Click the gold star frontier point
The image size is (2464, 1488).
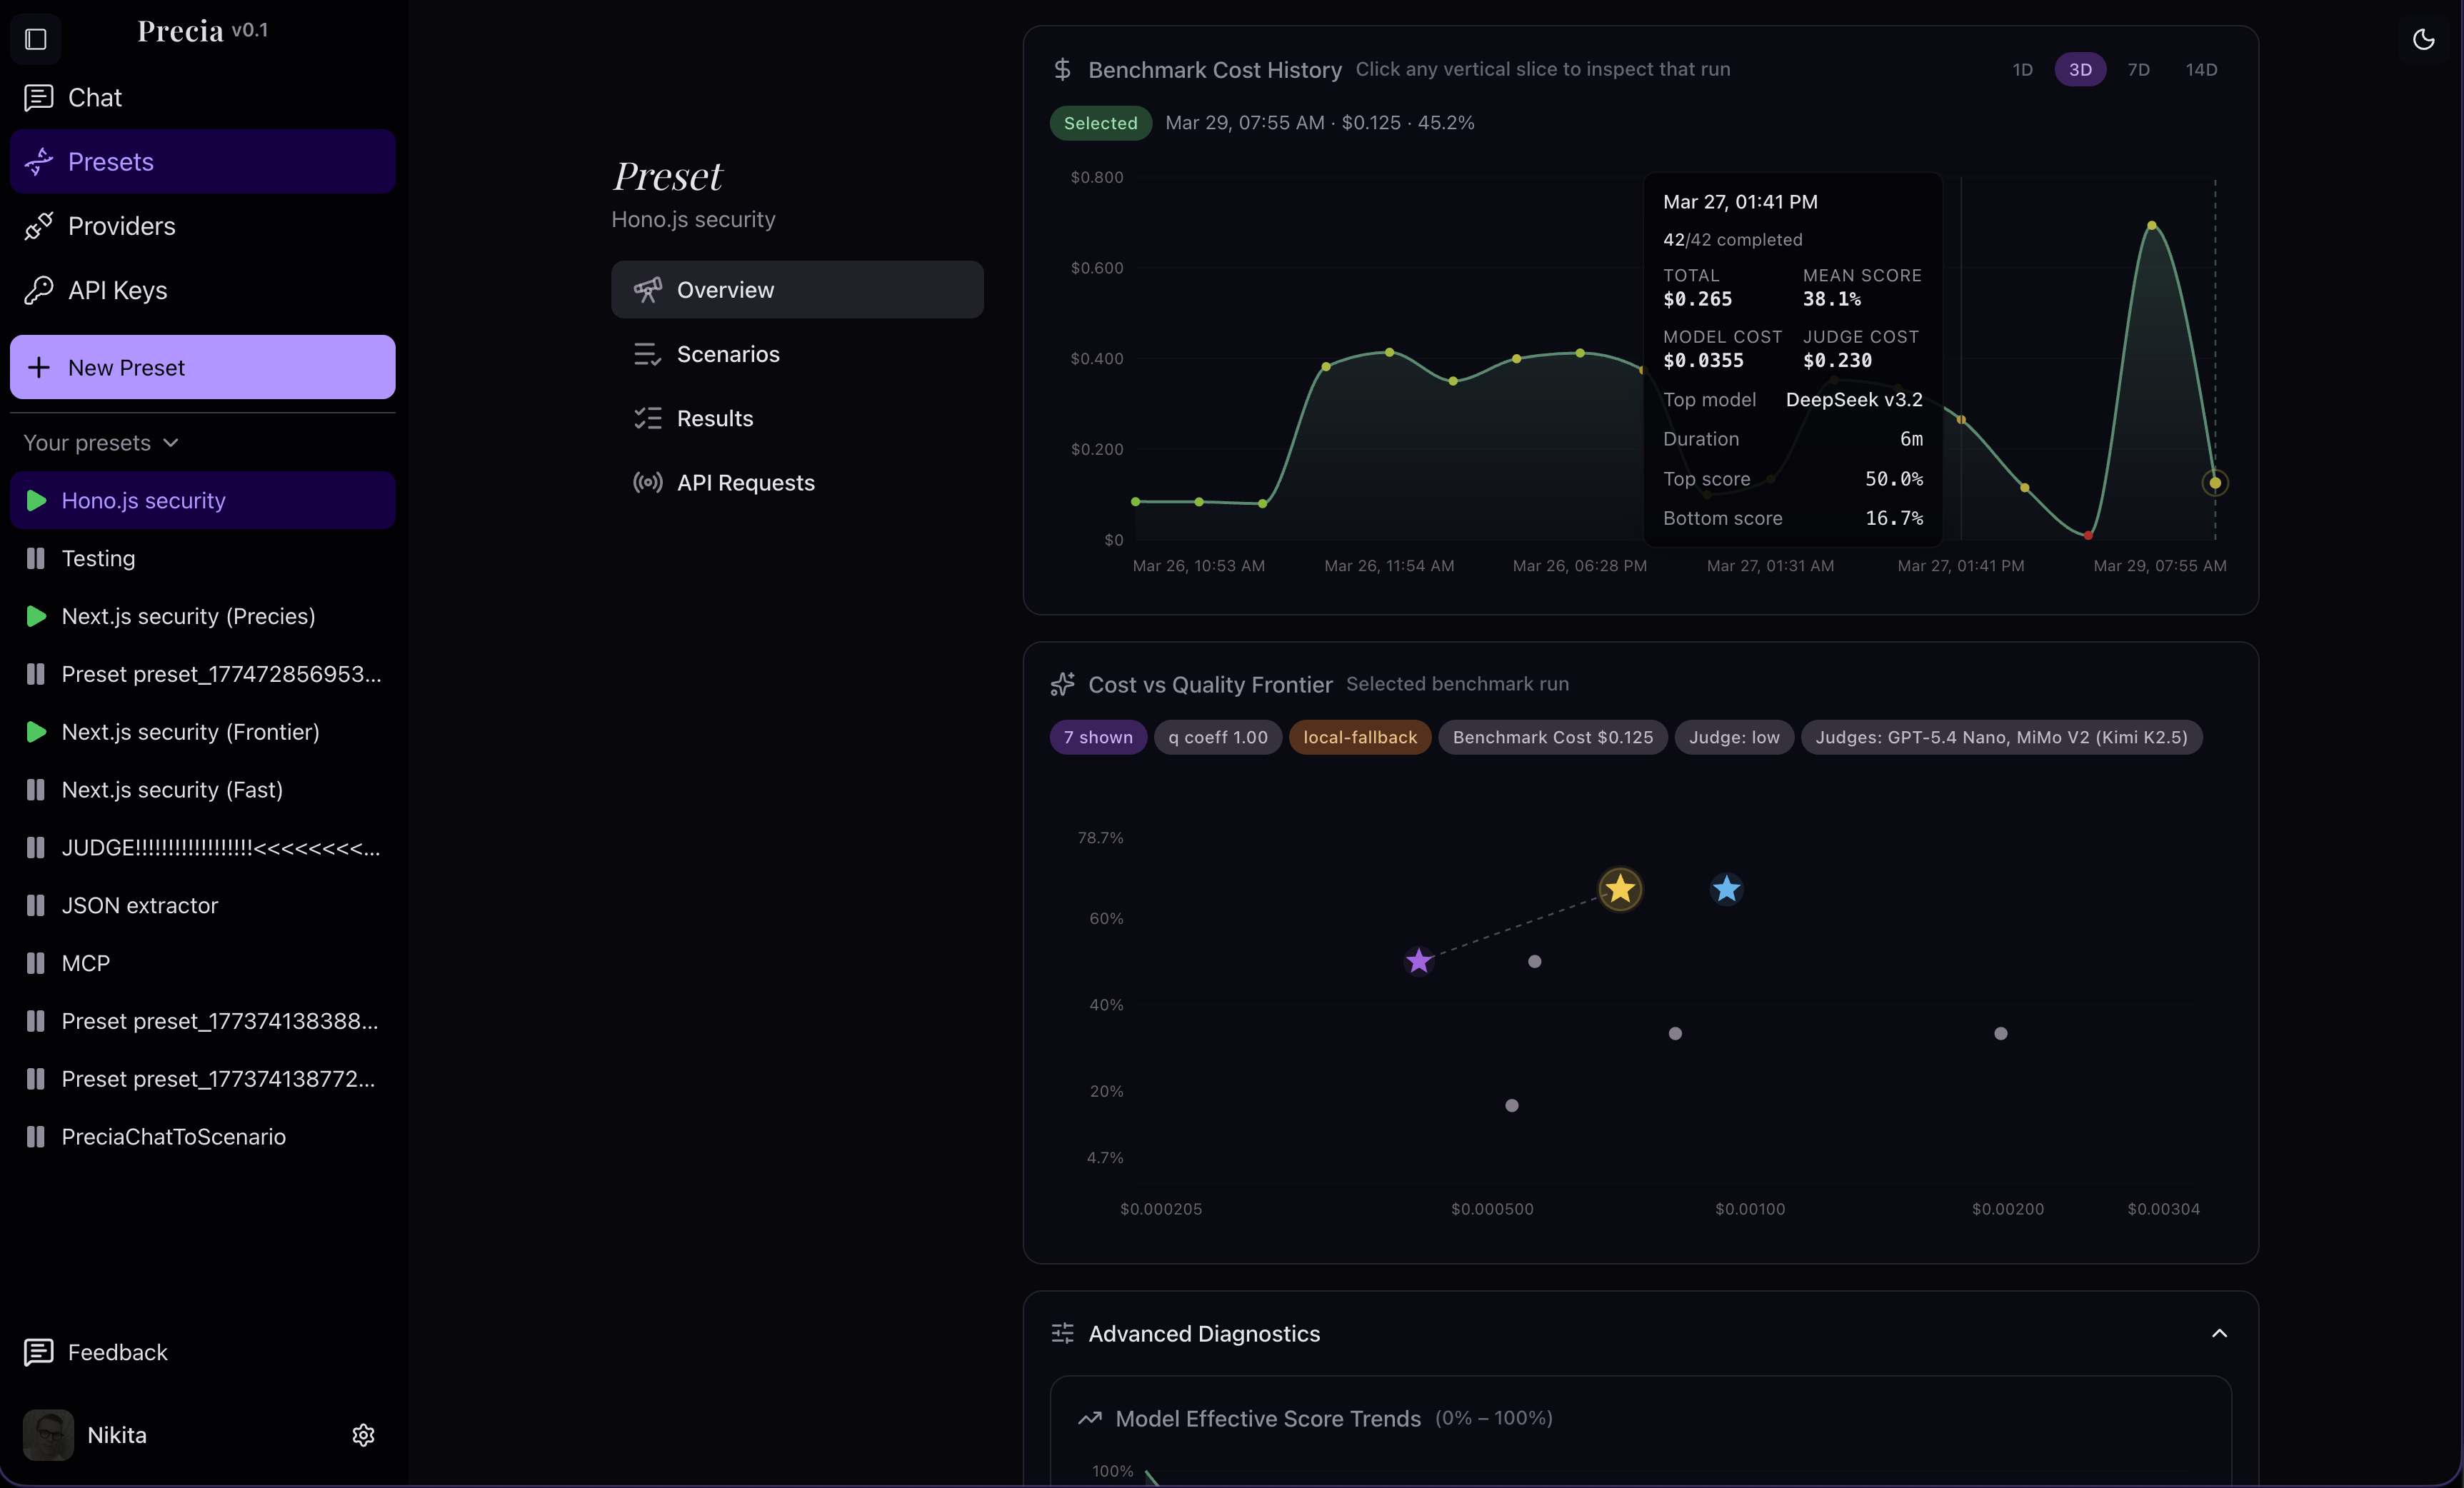click(x=1620, y=888)
